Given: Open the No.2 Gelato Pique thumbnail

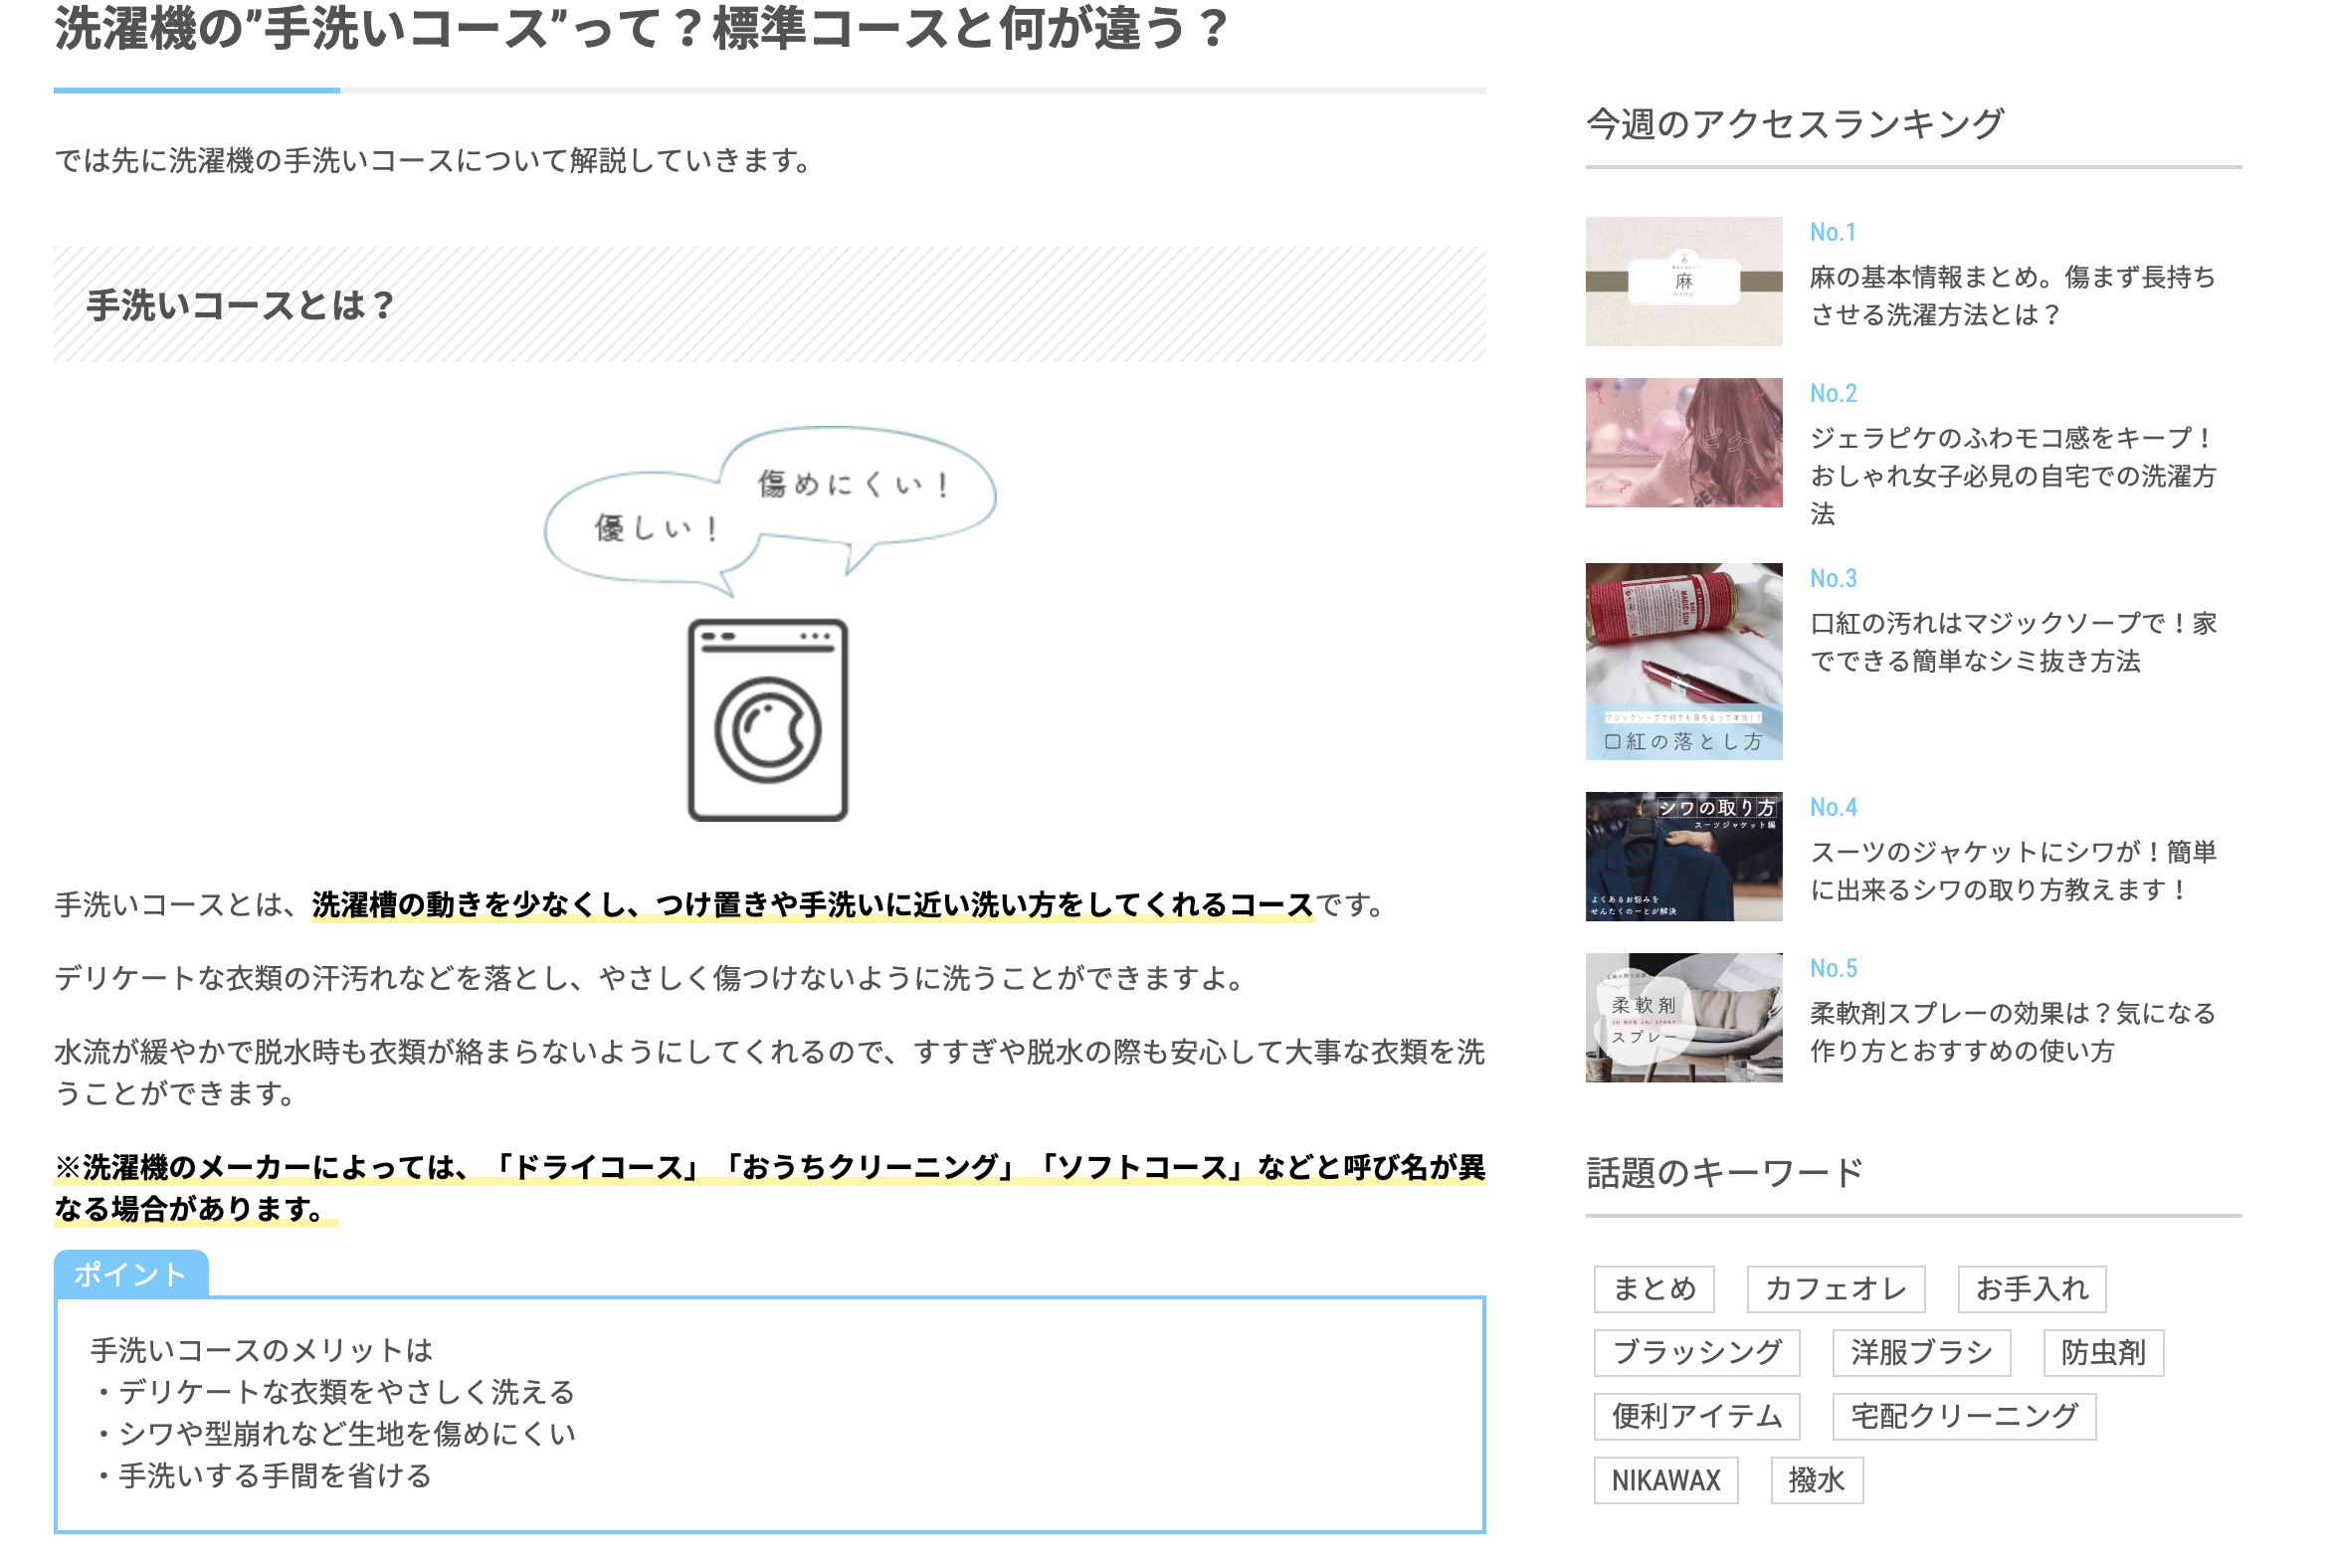Looking at the screenshot, I should [1683, 442].
